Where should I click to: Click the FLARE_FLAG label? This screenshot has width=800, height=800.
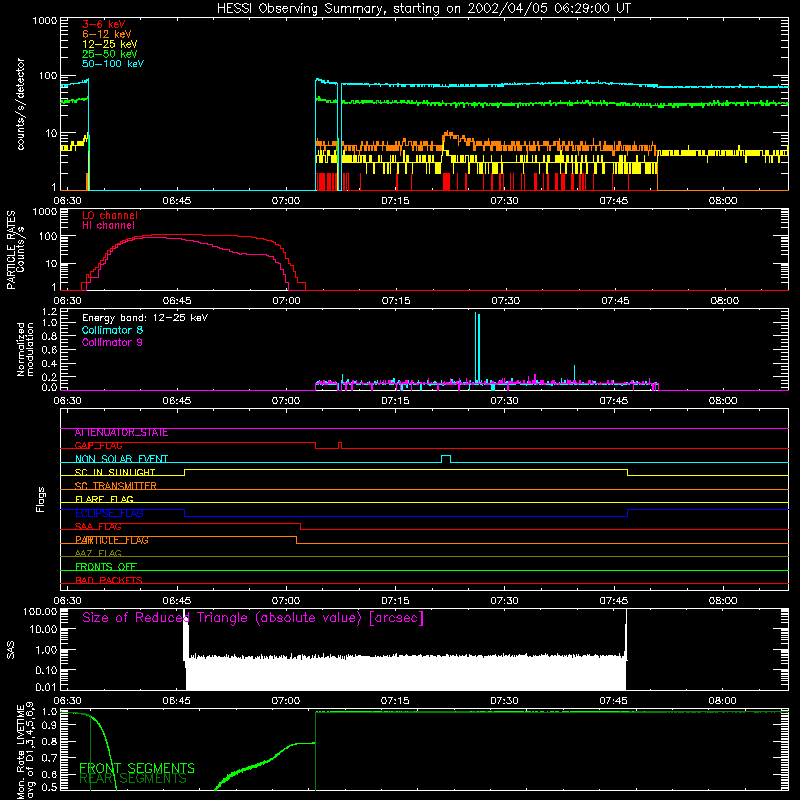104,499
